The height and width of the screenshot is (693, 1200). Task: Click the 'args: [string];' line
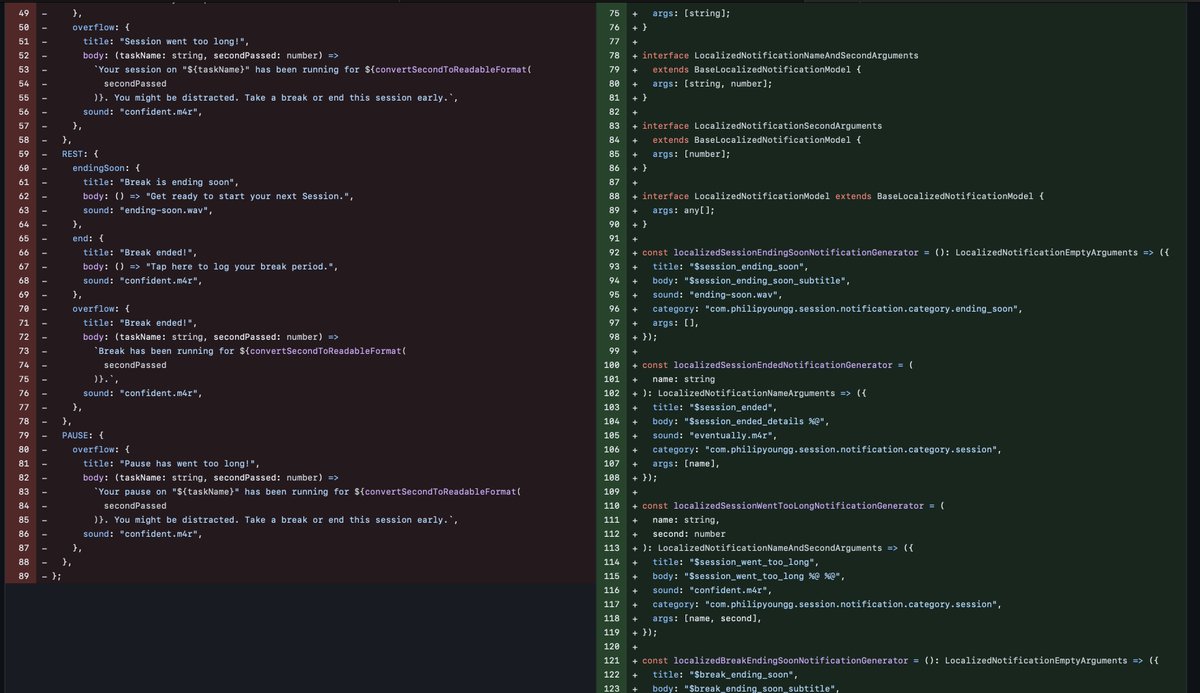[691, 13]
